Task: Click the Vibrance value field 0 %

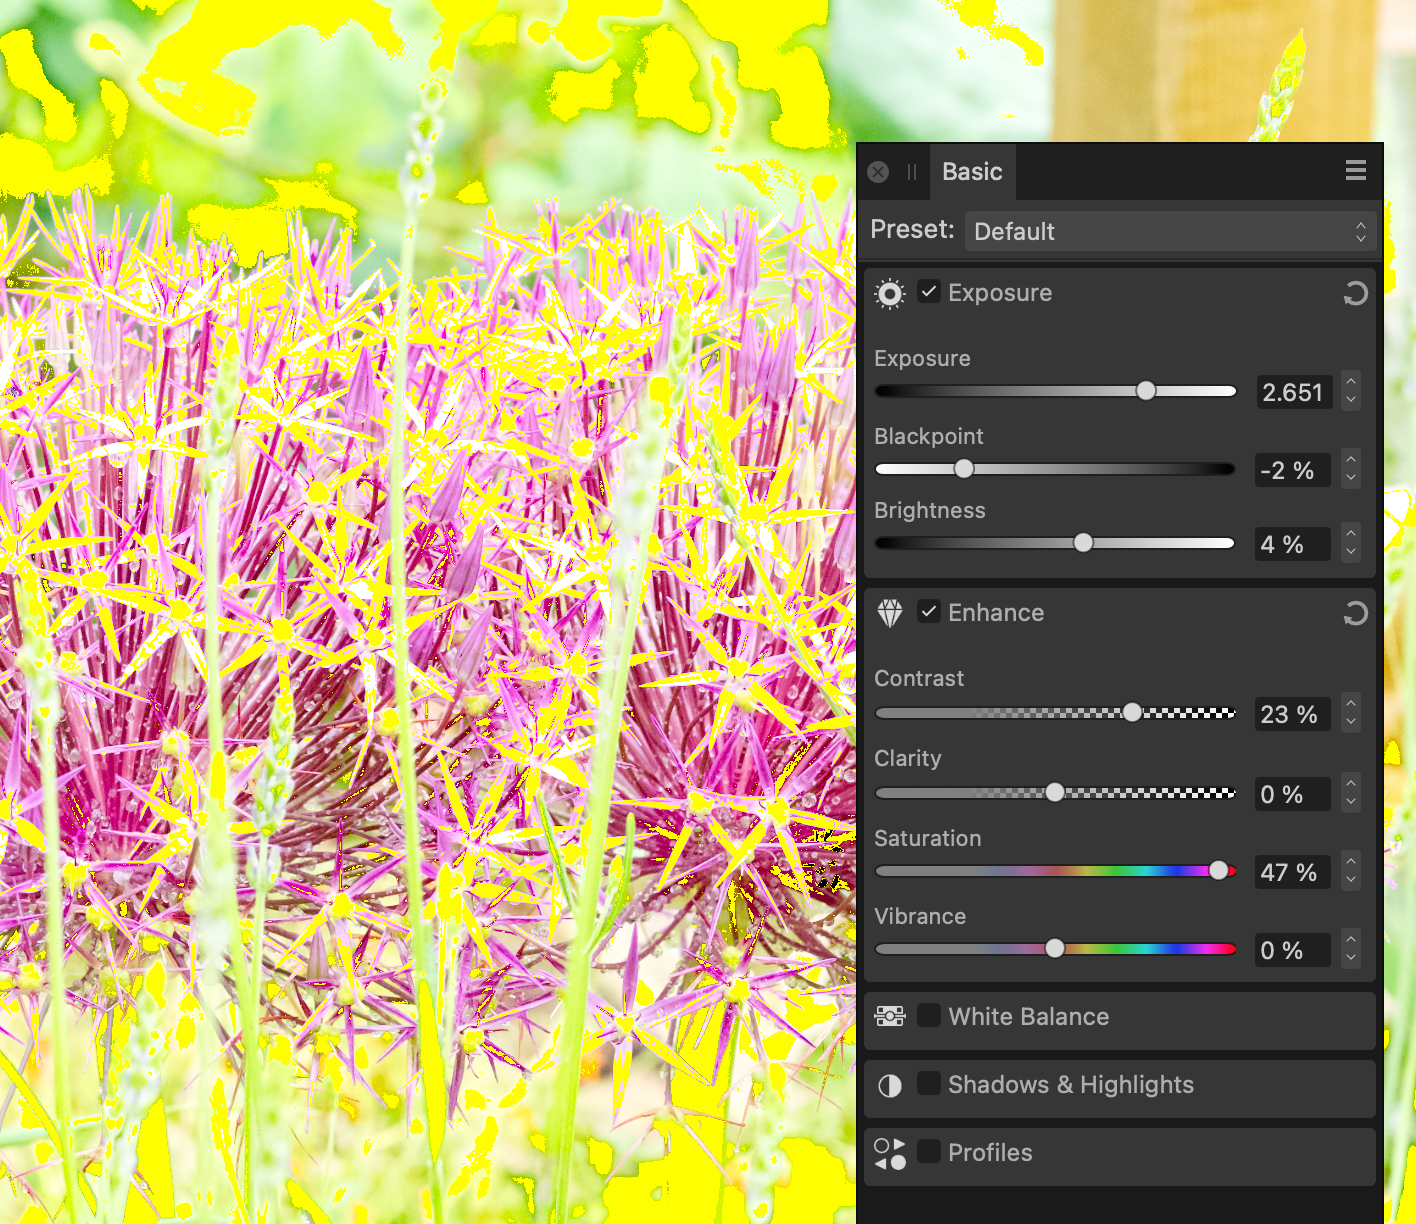Action: pos(1293,950)
